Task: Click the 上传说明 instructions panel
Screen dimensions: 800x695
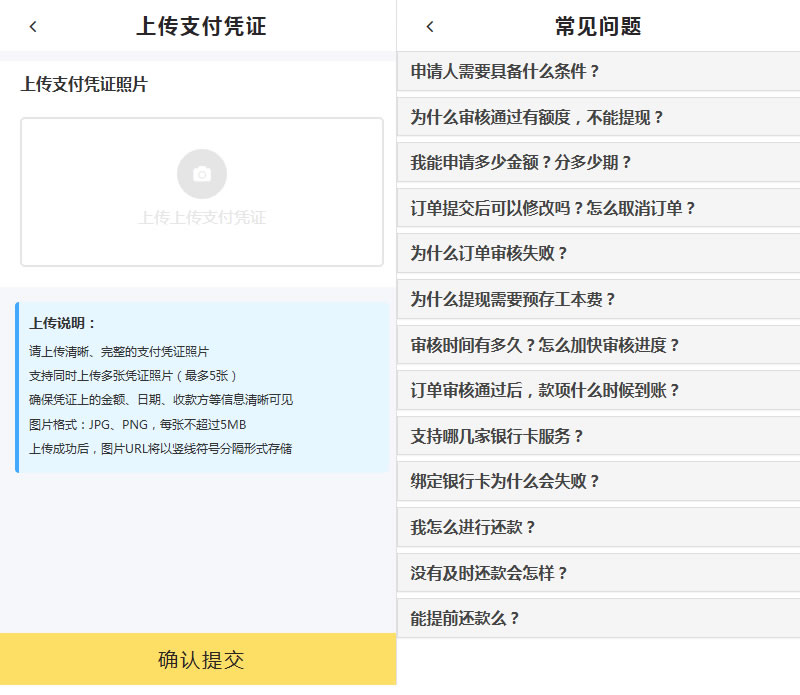Action: 202,386
